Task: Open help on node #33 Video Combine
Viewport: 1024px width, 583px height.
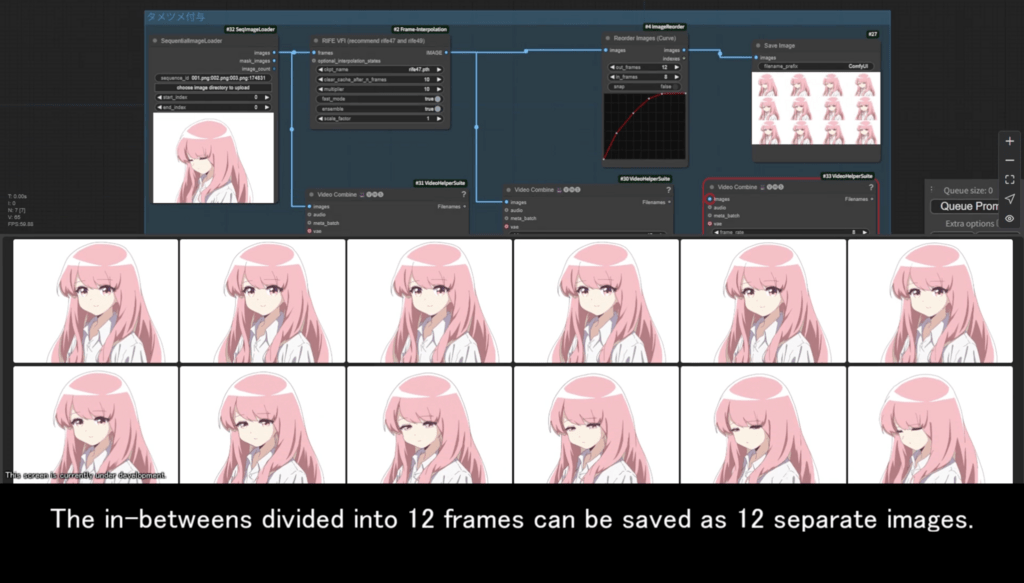Action: (871, 187)
